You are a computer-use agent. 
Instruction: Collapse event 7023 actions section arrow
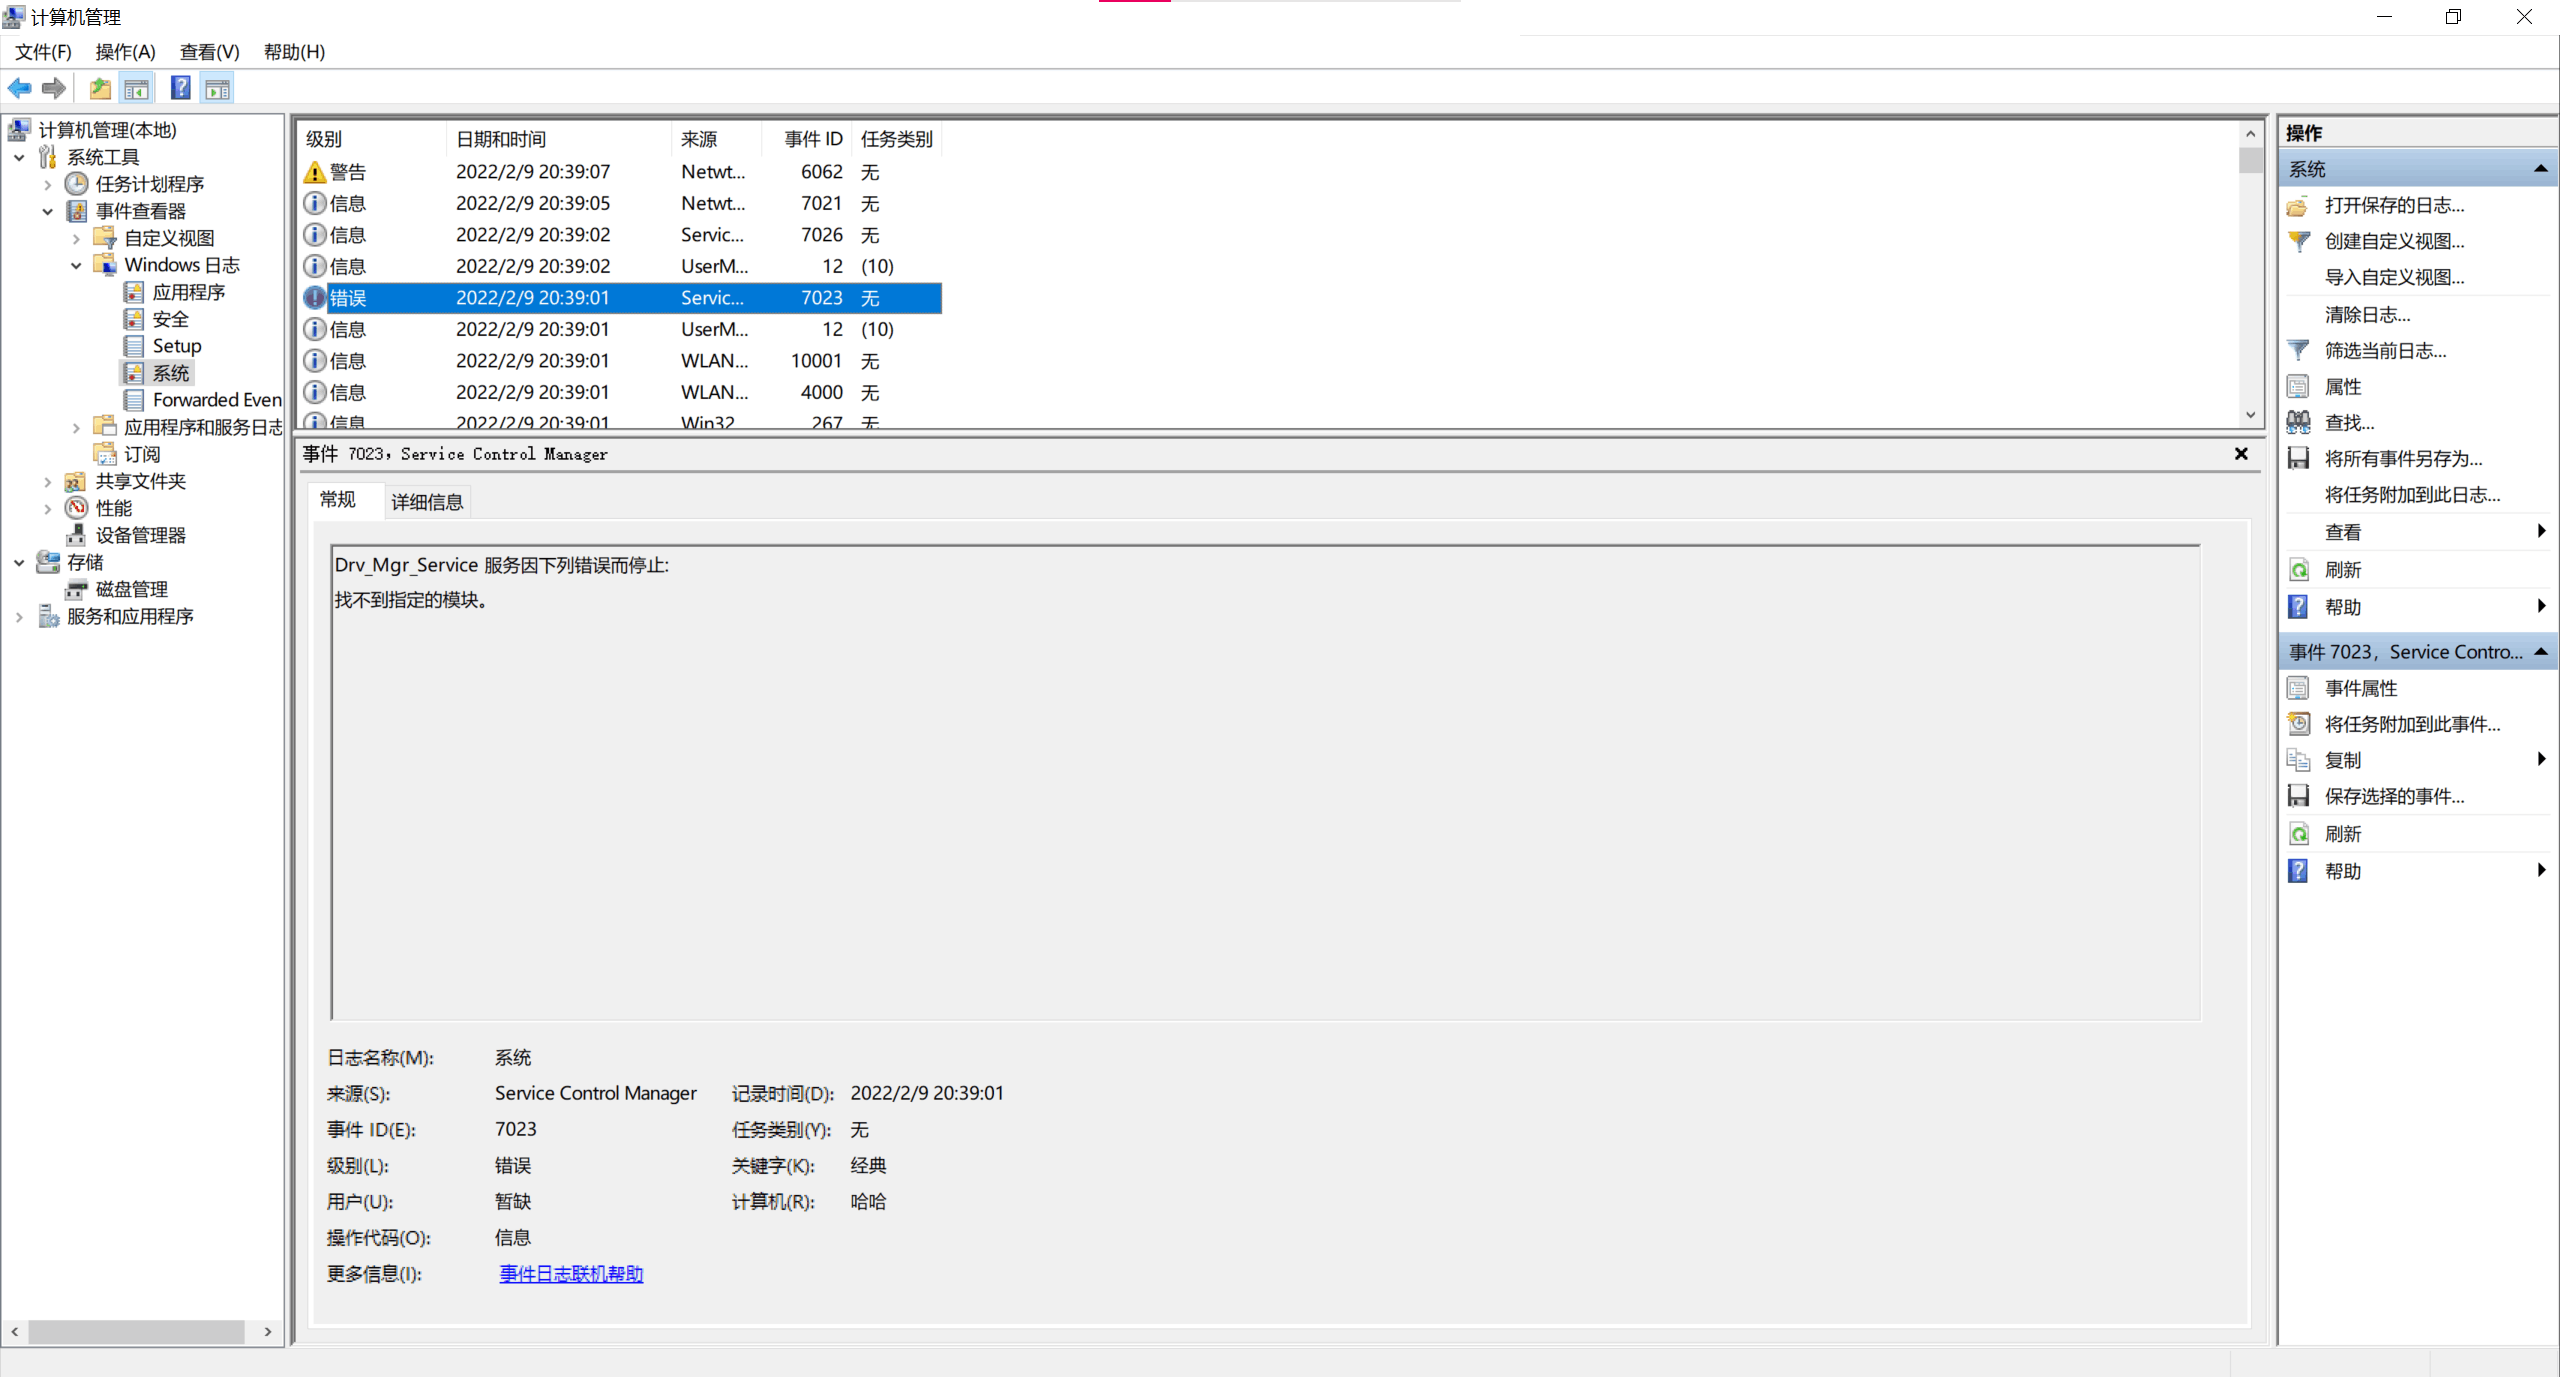(x=2540, y=652)
